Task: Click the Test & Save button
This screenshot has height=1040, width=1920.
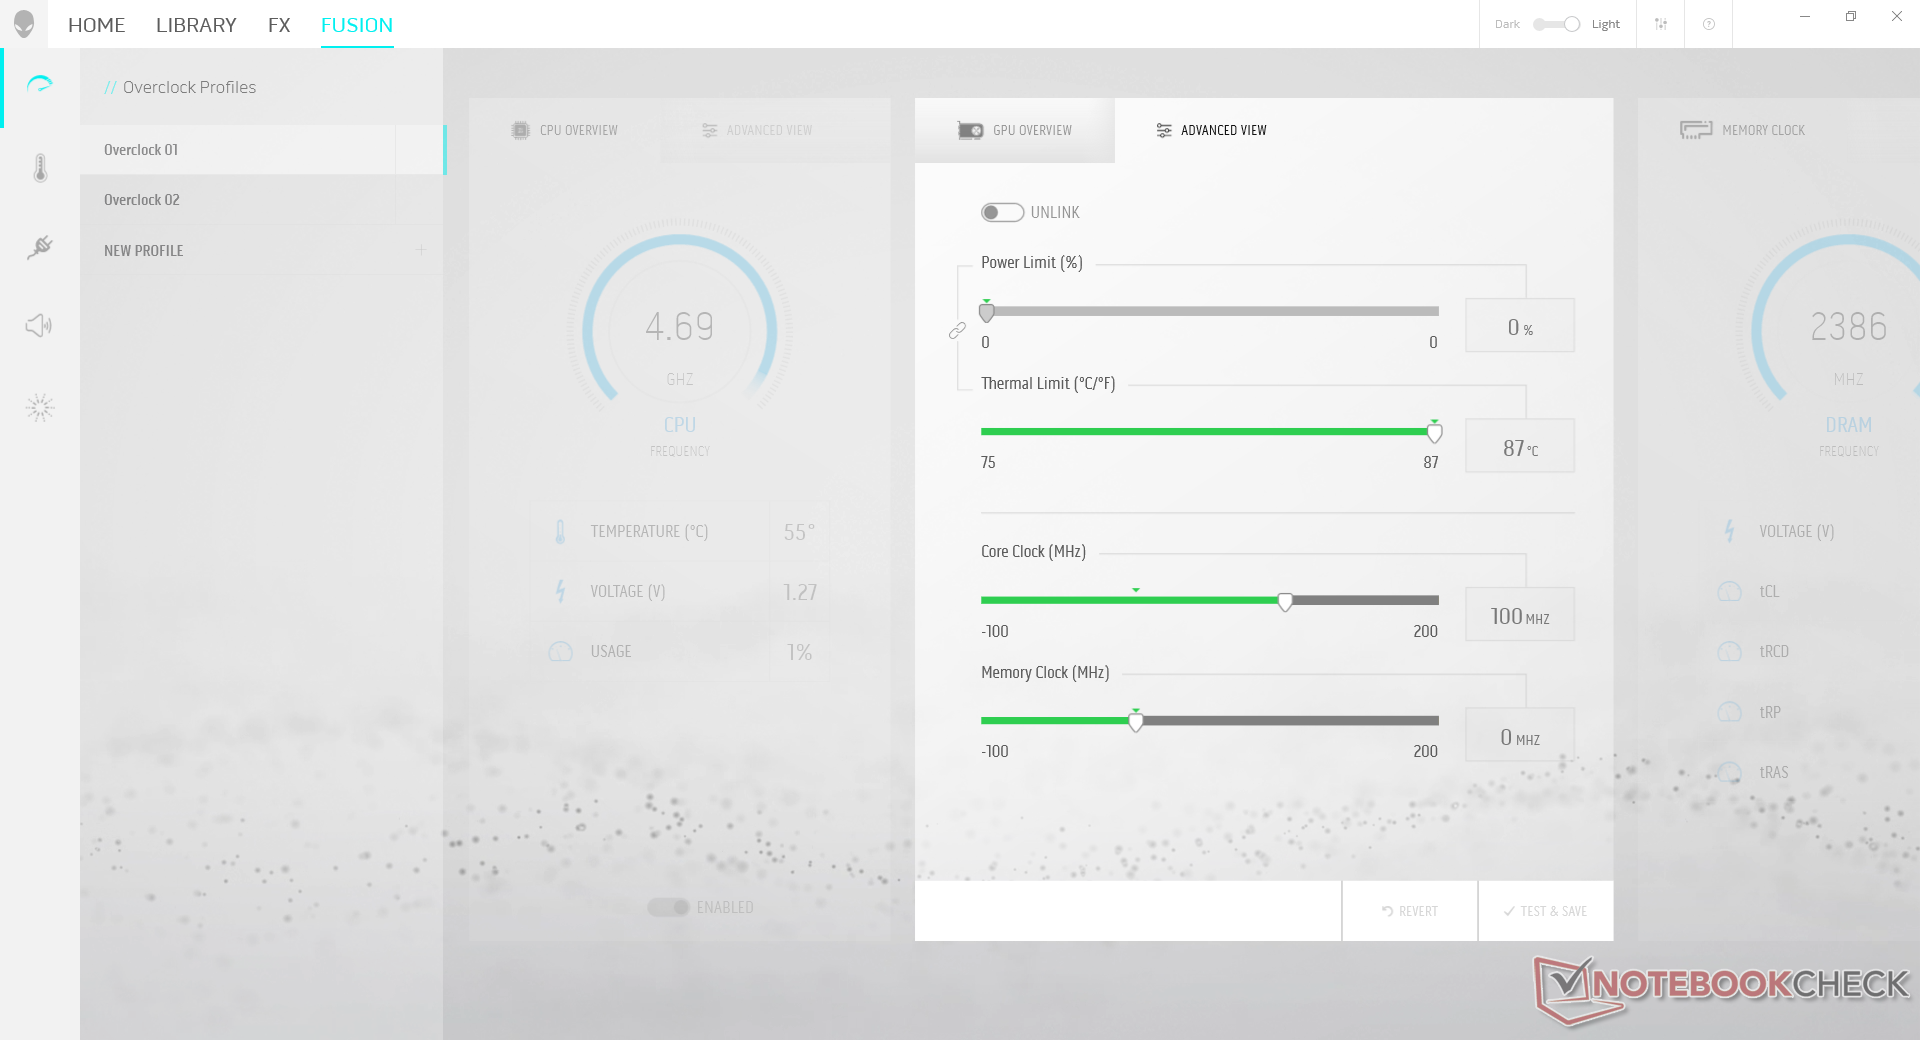Action: point(1545,911)
